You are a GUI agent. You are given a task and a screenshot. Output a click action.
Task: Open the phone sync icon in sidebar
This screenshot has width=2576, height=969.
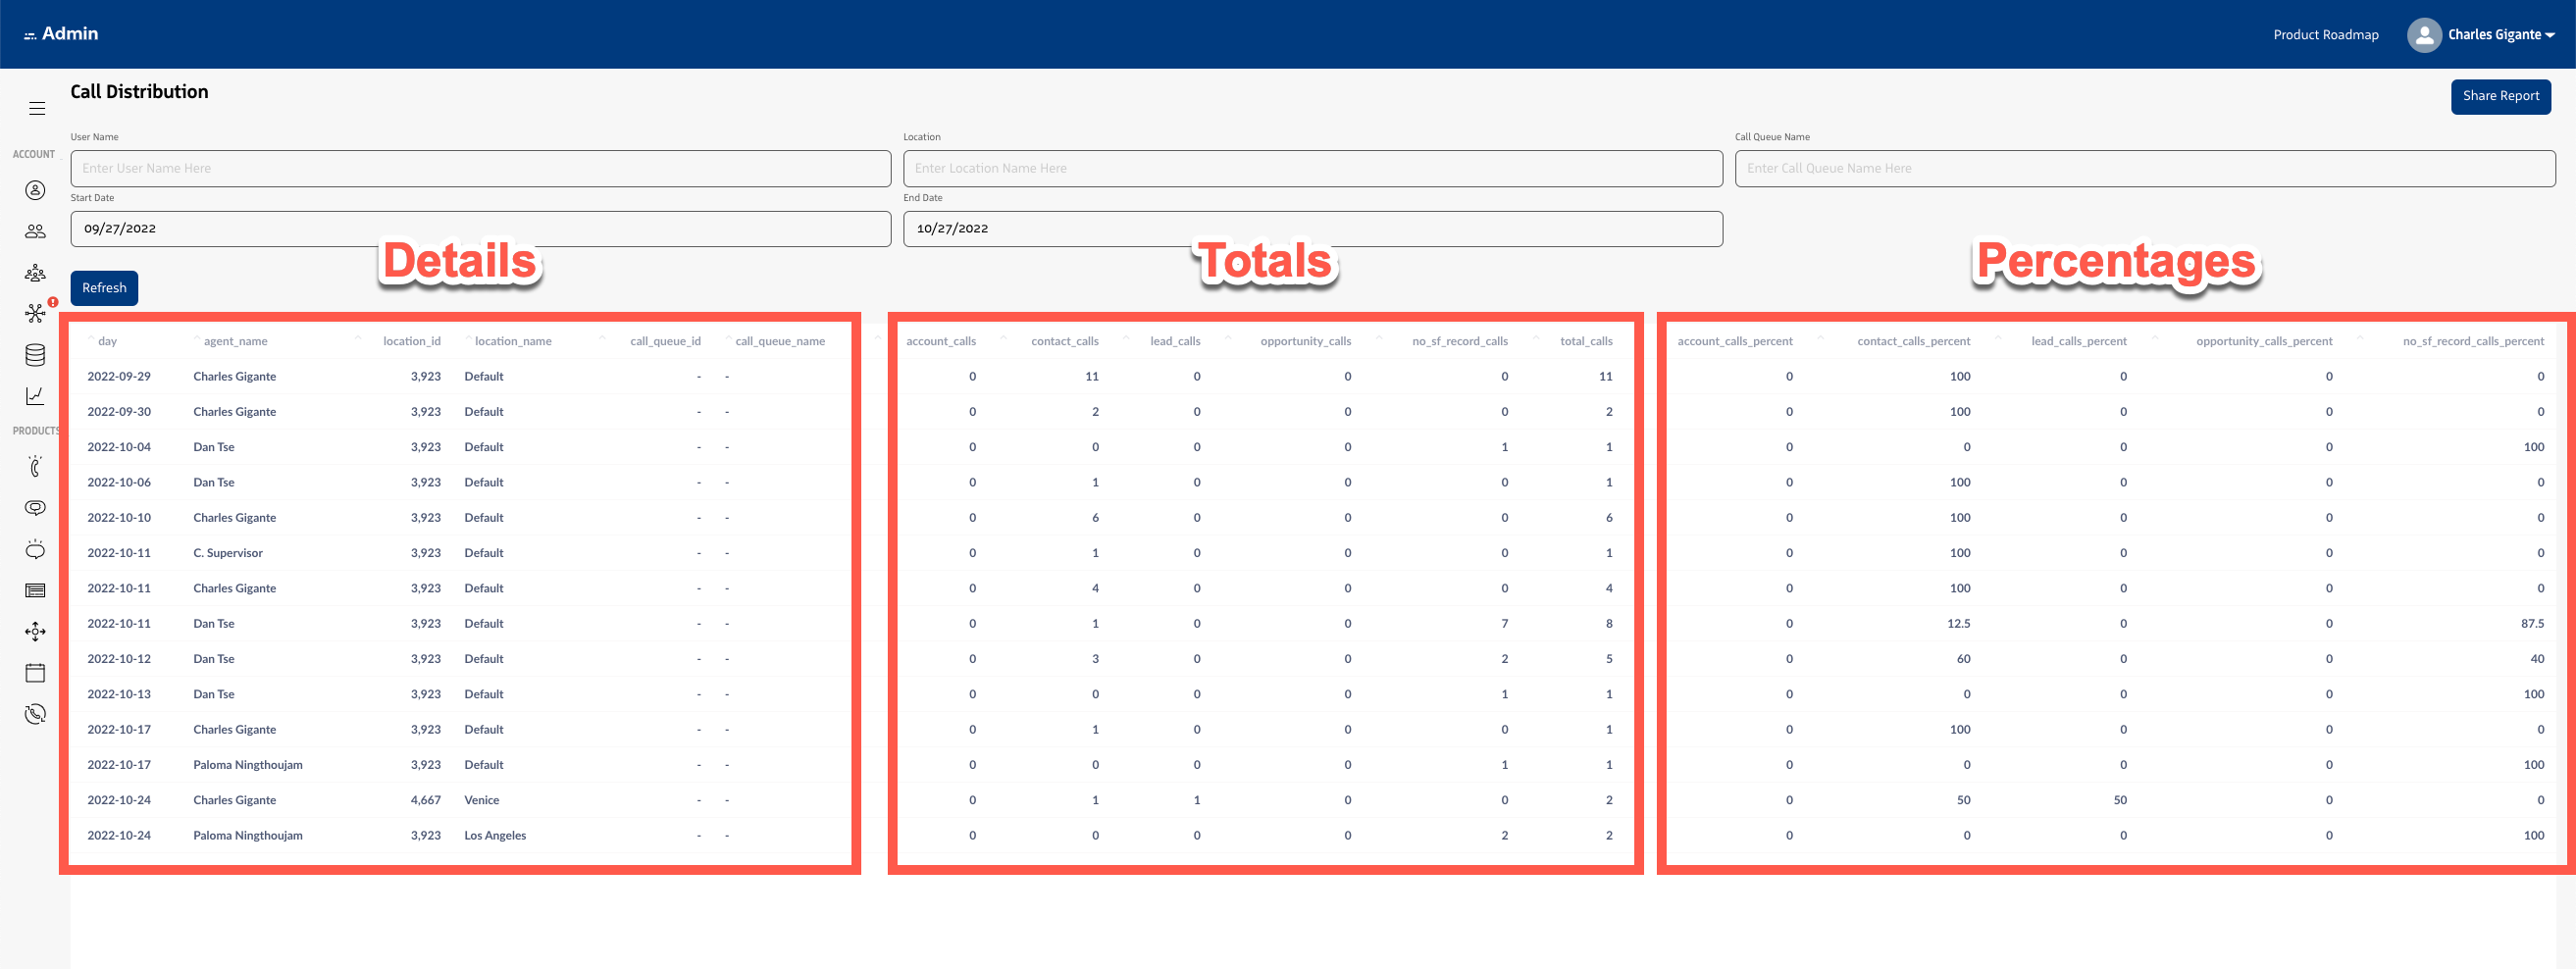(x=35, y=714)
